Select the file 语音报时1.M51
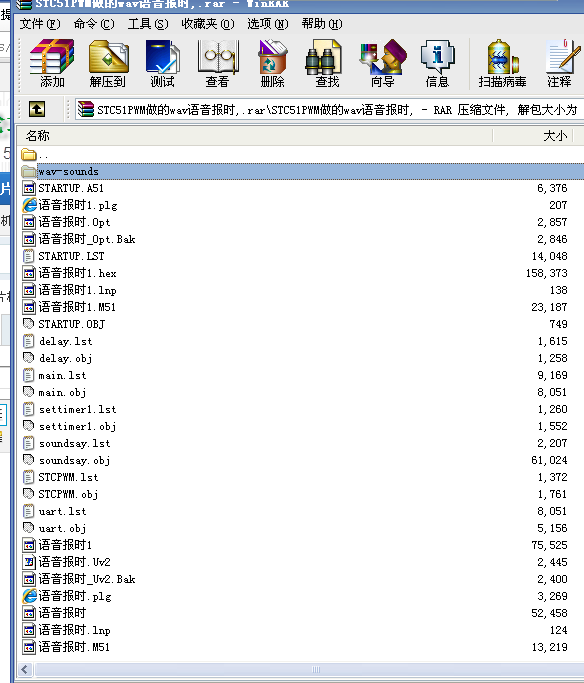The height and width of the screenshot is (683, 584). [77, 307]
